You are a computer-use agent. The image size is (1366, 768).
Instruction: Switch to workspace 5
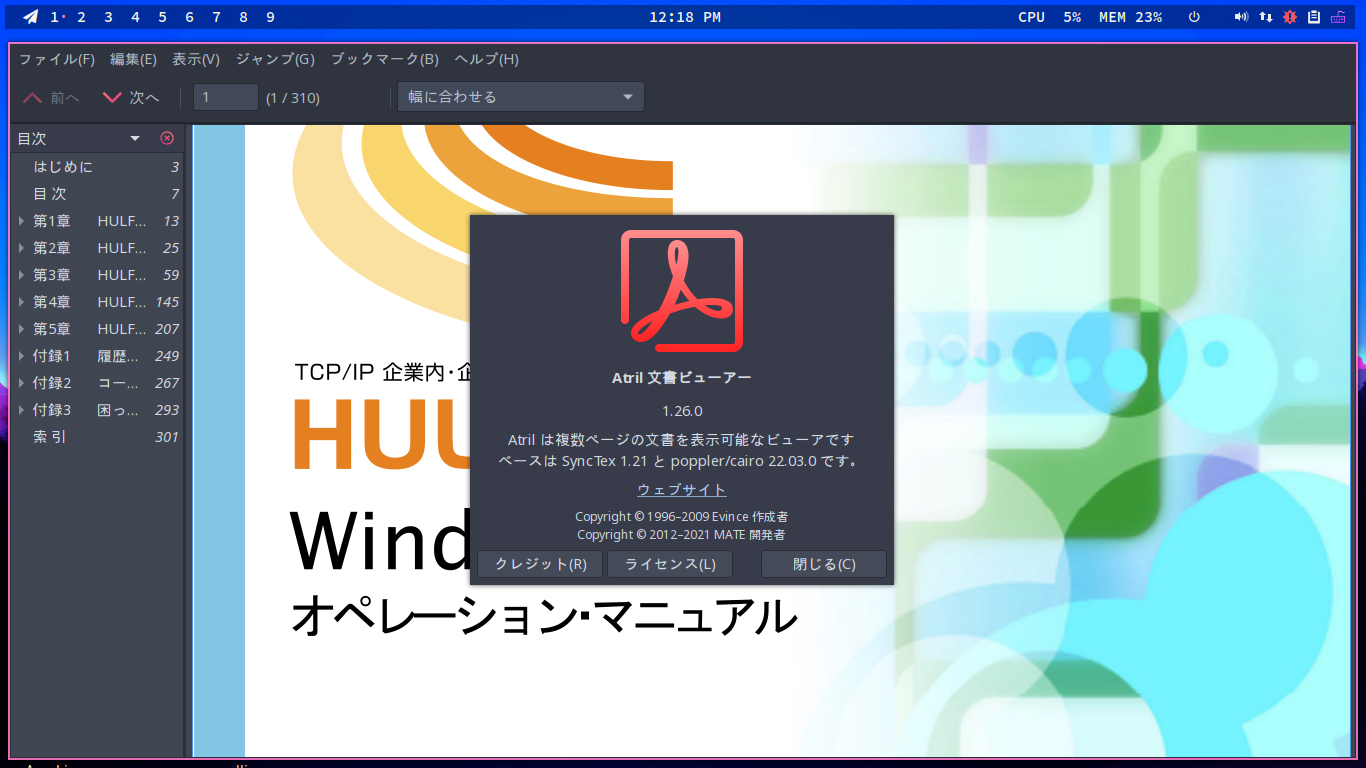tap(162, 17)
